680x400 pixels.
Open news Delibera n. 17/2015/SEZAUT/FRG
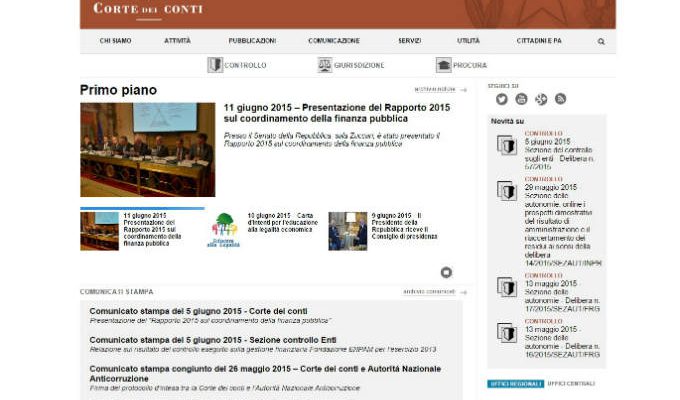(562, 296)
